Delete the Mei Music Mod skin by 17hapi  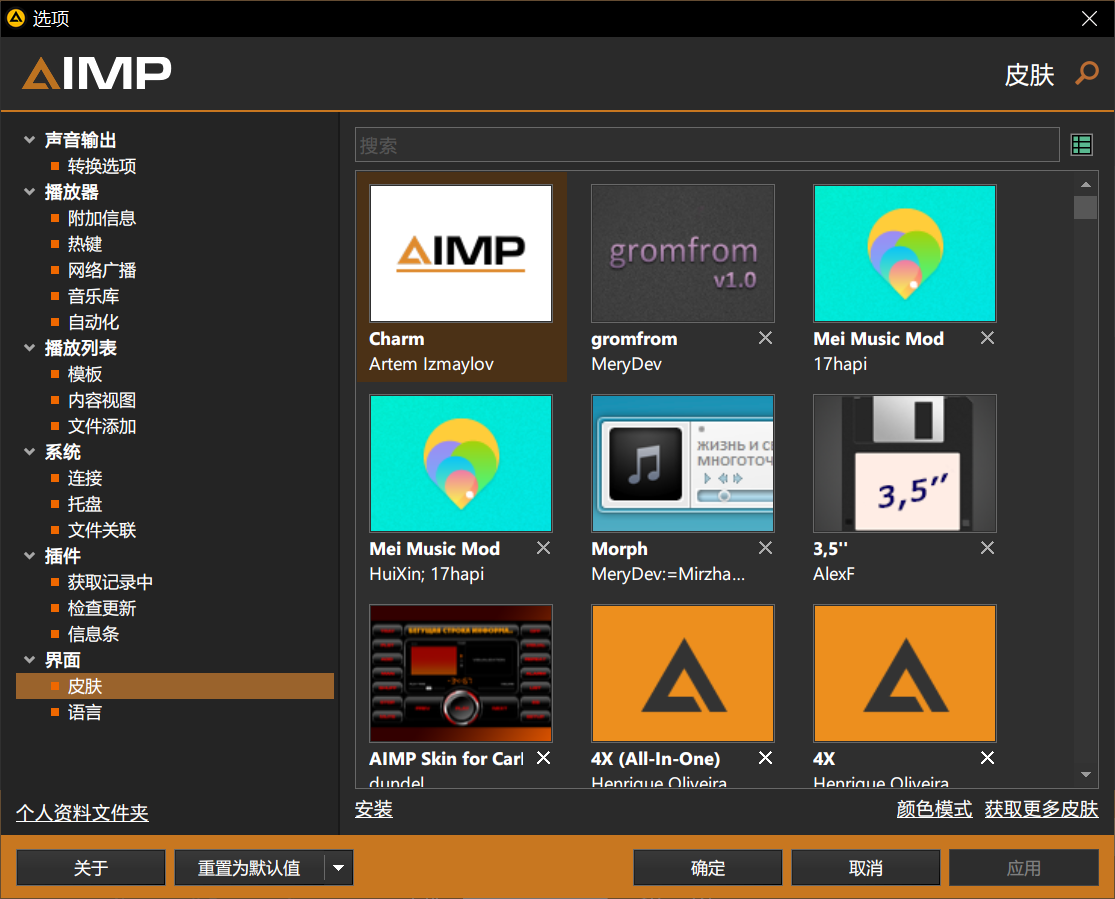click(x=987, y=338)
